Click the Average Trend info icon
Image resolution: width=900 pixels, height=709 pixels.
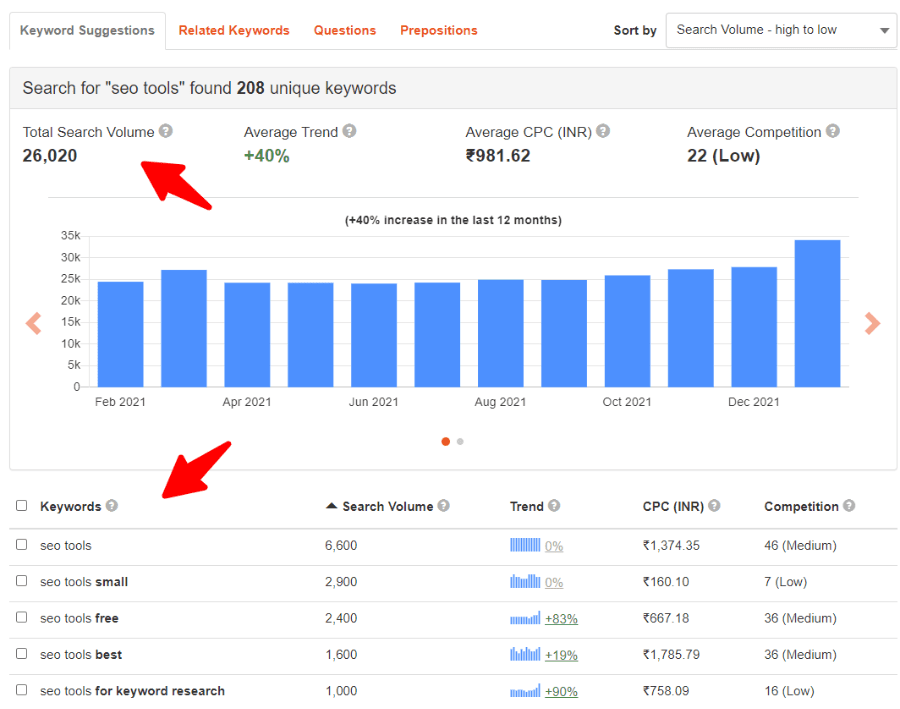348,131
